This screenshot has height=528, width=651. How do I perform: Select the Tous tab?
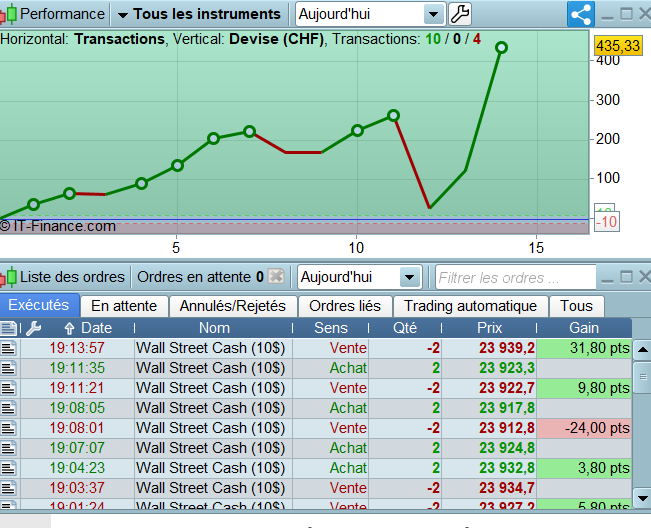click(576, 306)
